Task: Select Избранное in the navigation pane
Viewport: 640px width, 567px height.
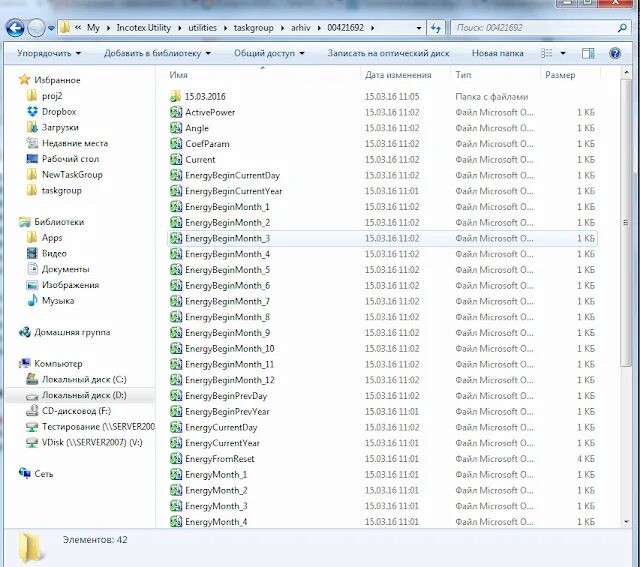Action: pos(57,80)
